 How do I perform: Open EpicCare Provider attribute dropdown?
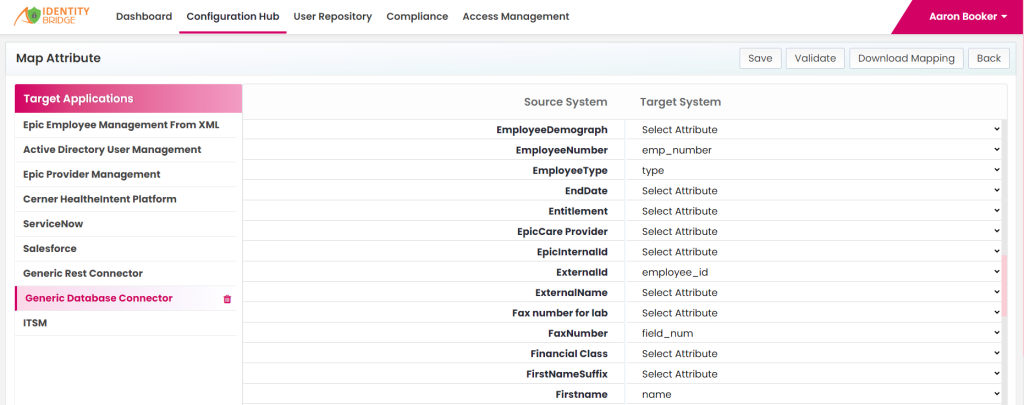[x=816, y=231]
